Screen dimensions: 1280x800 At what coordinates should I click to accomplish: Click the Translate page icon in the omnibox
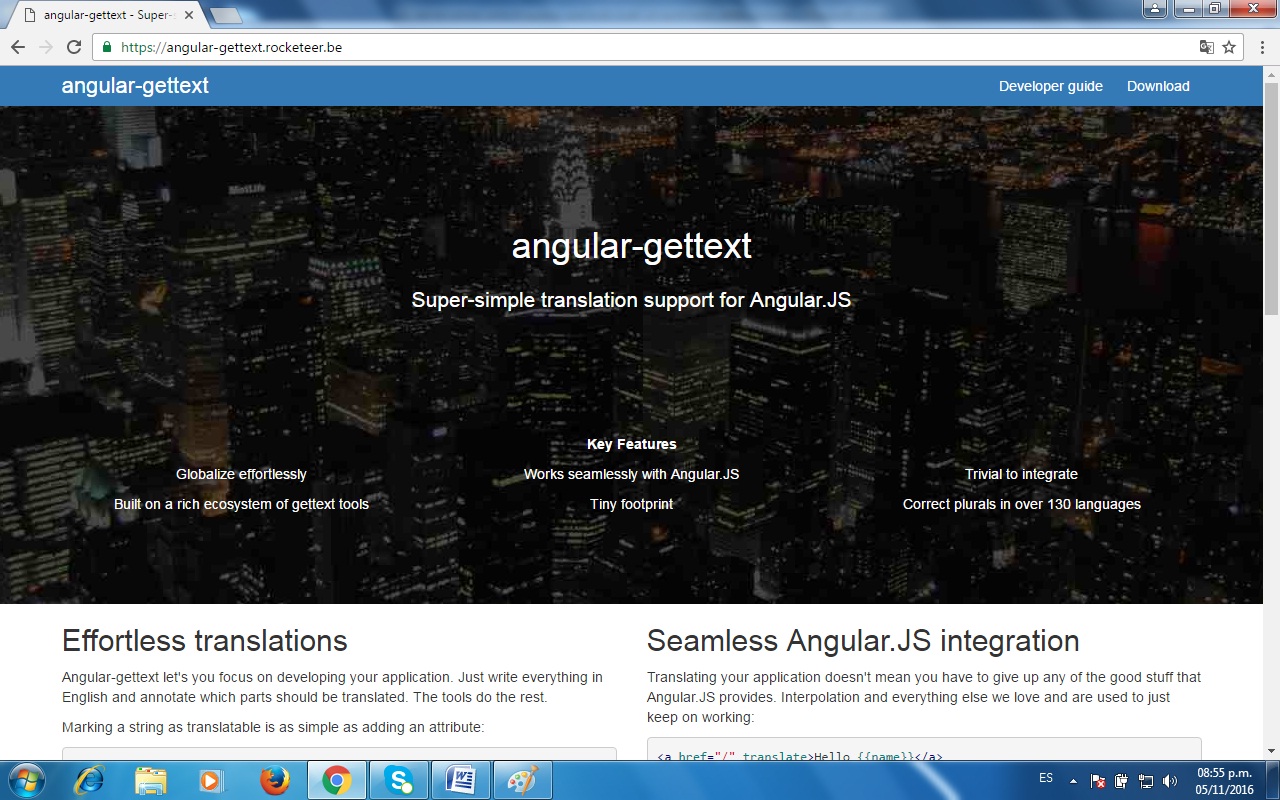pos(1204,46)
